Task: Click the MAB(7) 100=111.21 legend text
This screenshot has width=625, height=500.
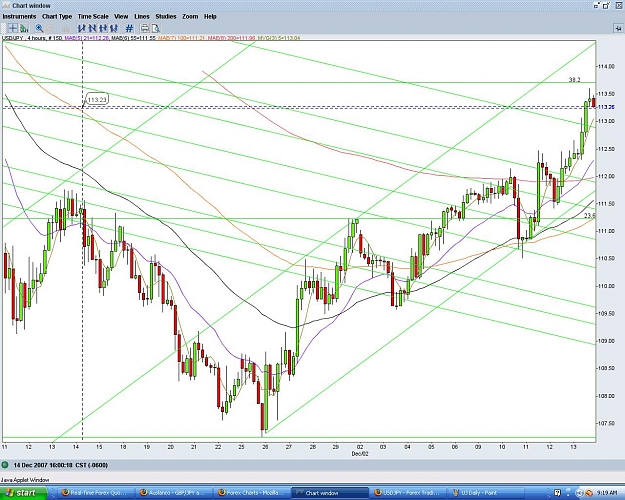Action: 181,38
